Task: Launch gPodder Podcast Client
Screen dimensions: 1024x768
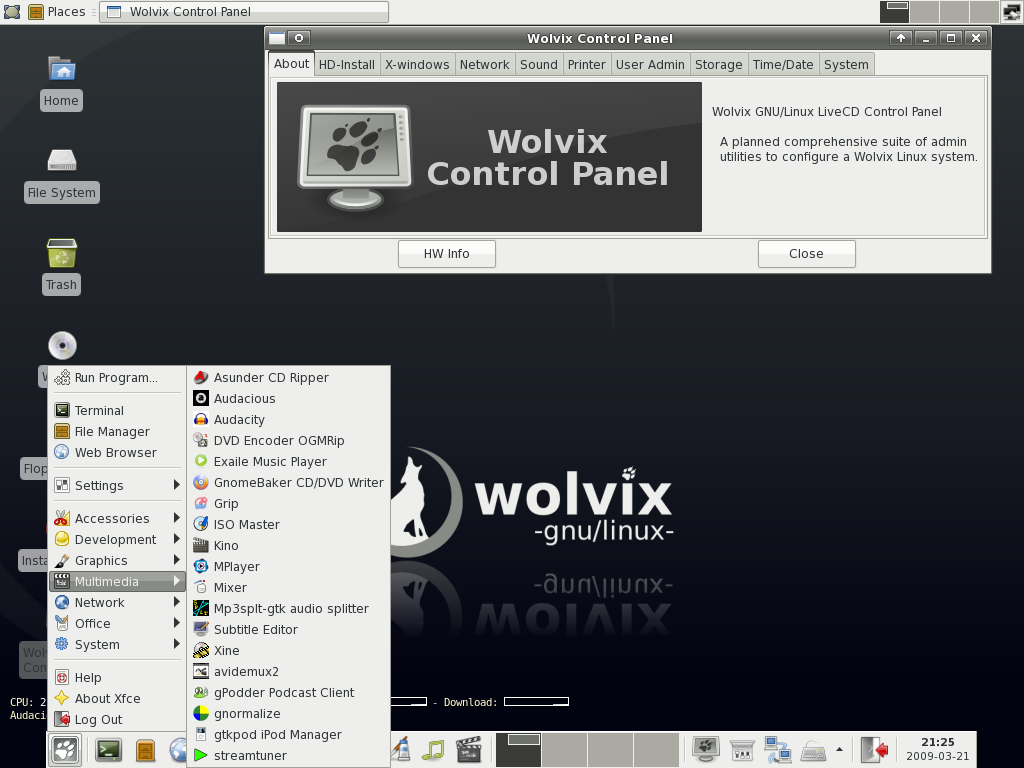Action: (288, 692)
